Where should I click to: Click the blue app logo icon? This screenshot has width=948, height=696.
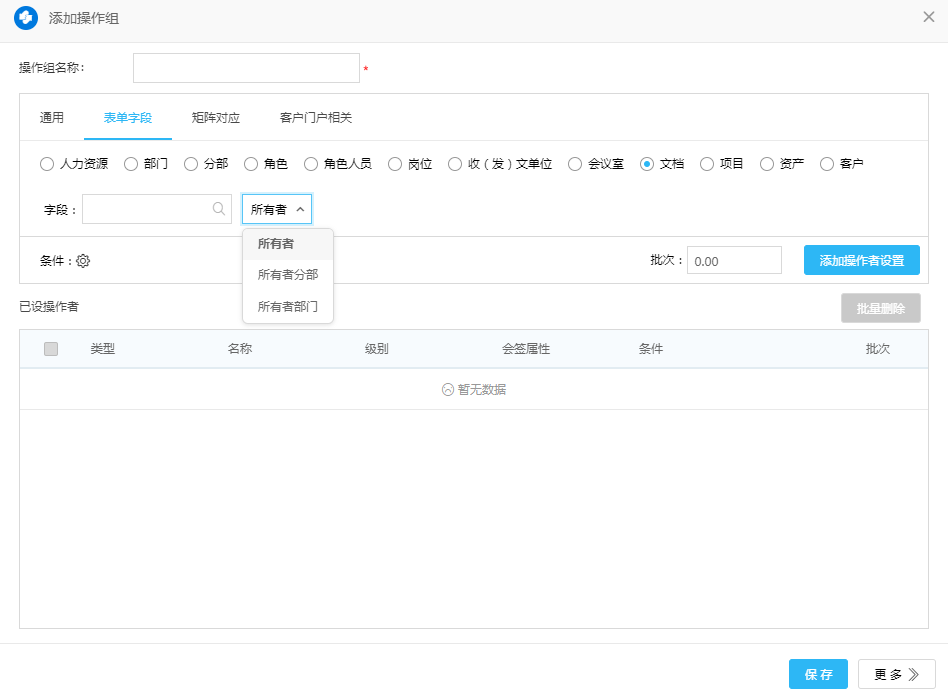point(26,18)
